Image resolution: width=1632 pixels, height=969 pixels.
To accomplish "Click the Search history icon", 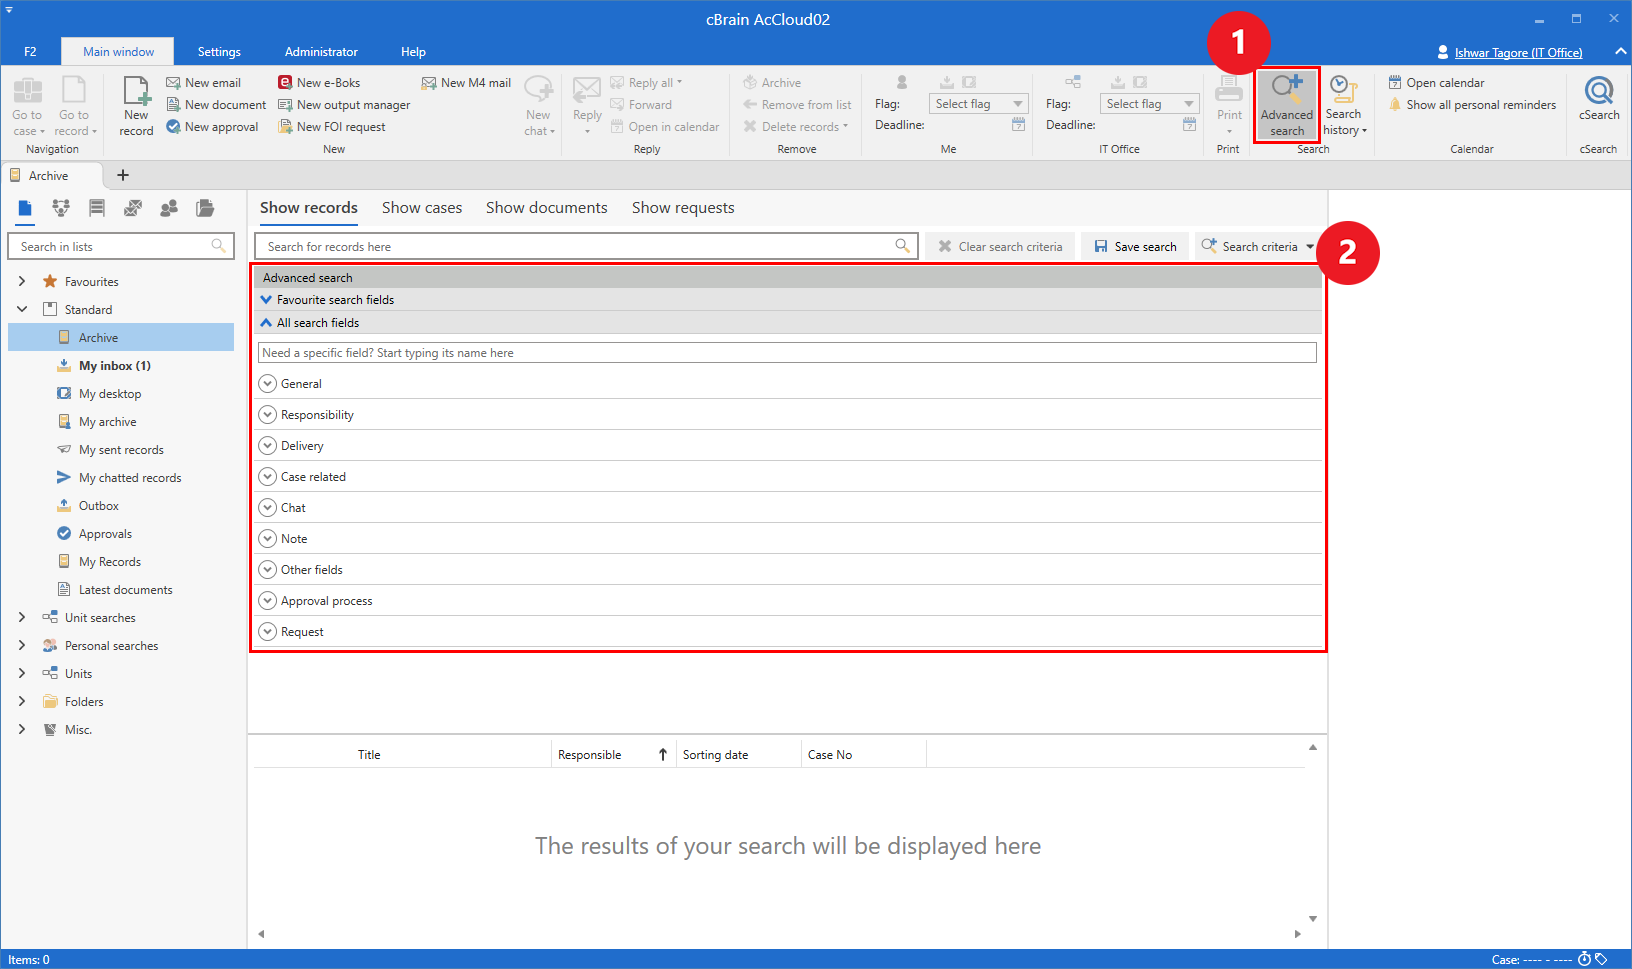I will [1343, 93].
